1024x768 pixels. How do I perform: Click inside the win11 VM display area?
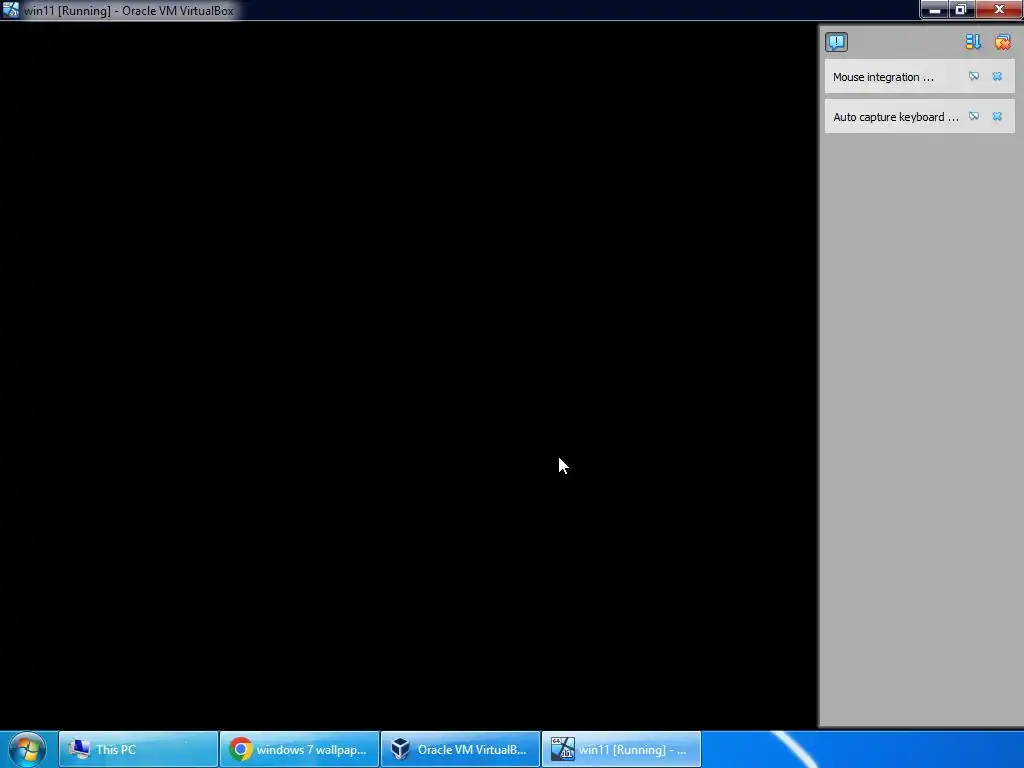pyautogui.click(x=408, y=376)
